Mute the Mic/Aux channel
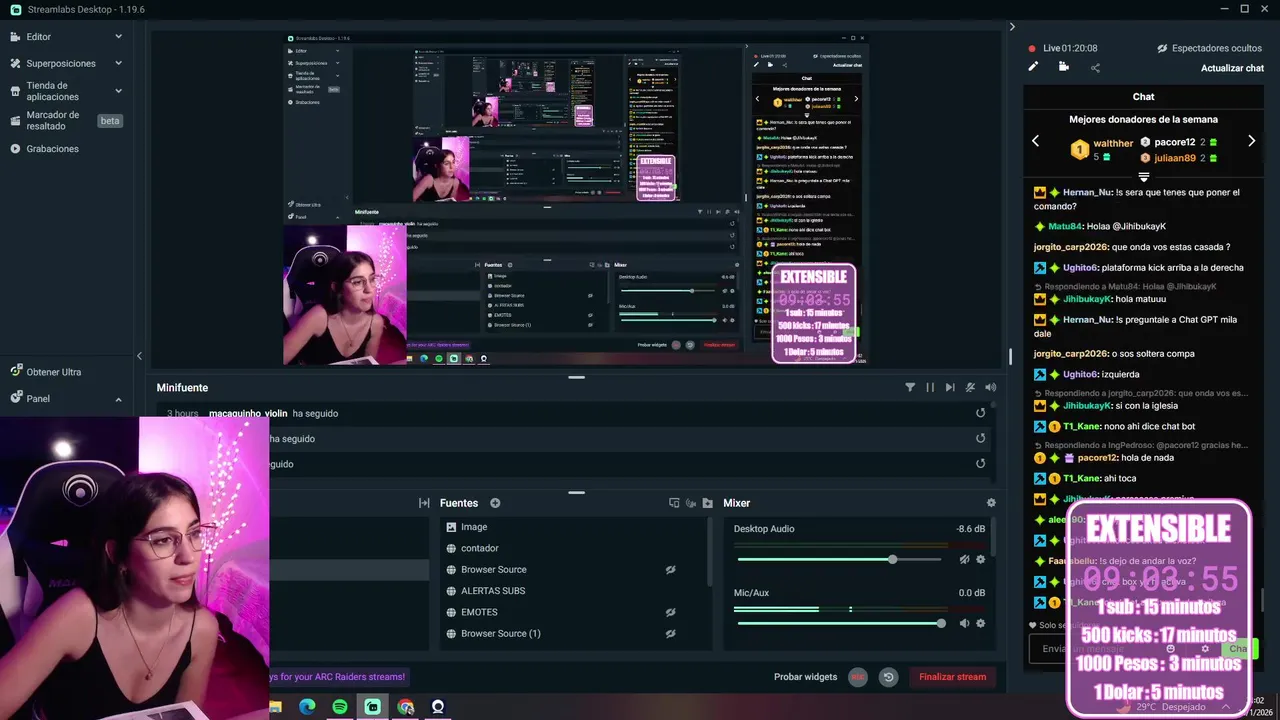This screenshot has width=1280, height=720. [964, 623]
